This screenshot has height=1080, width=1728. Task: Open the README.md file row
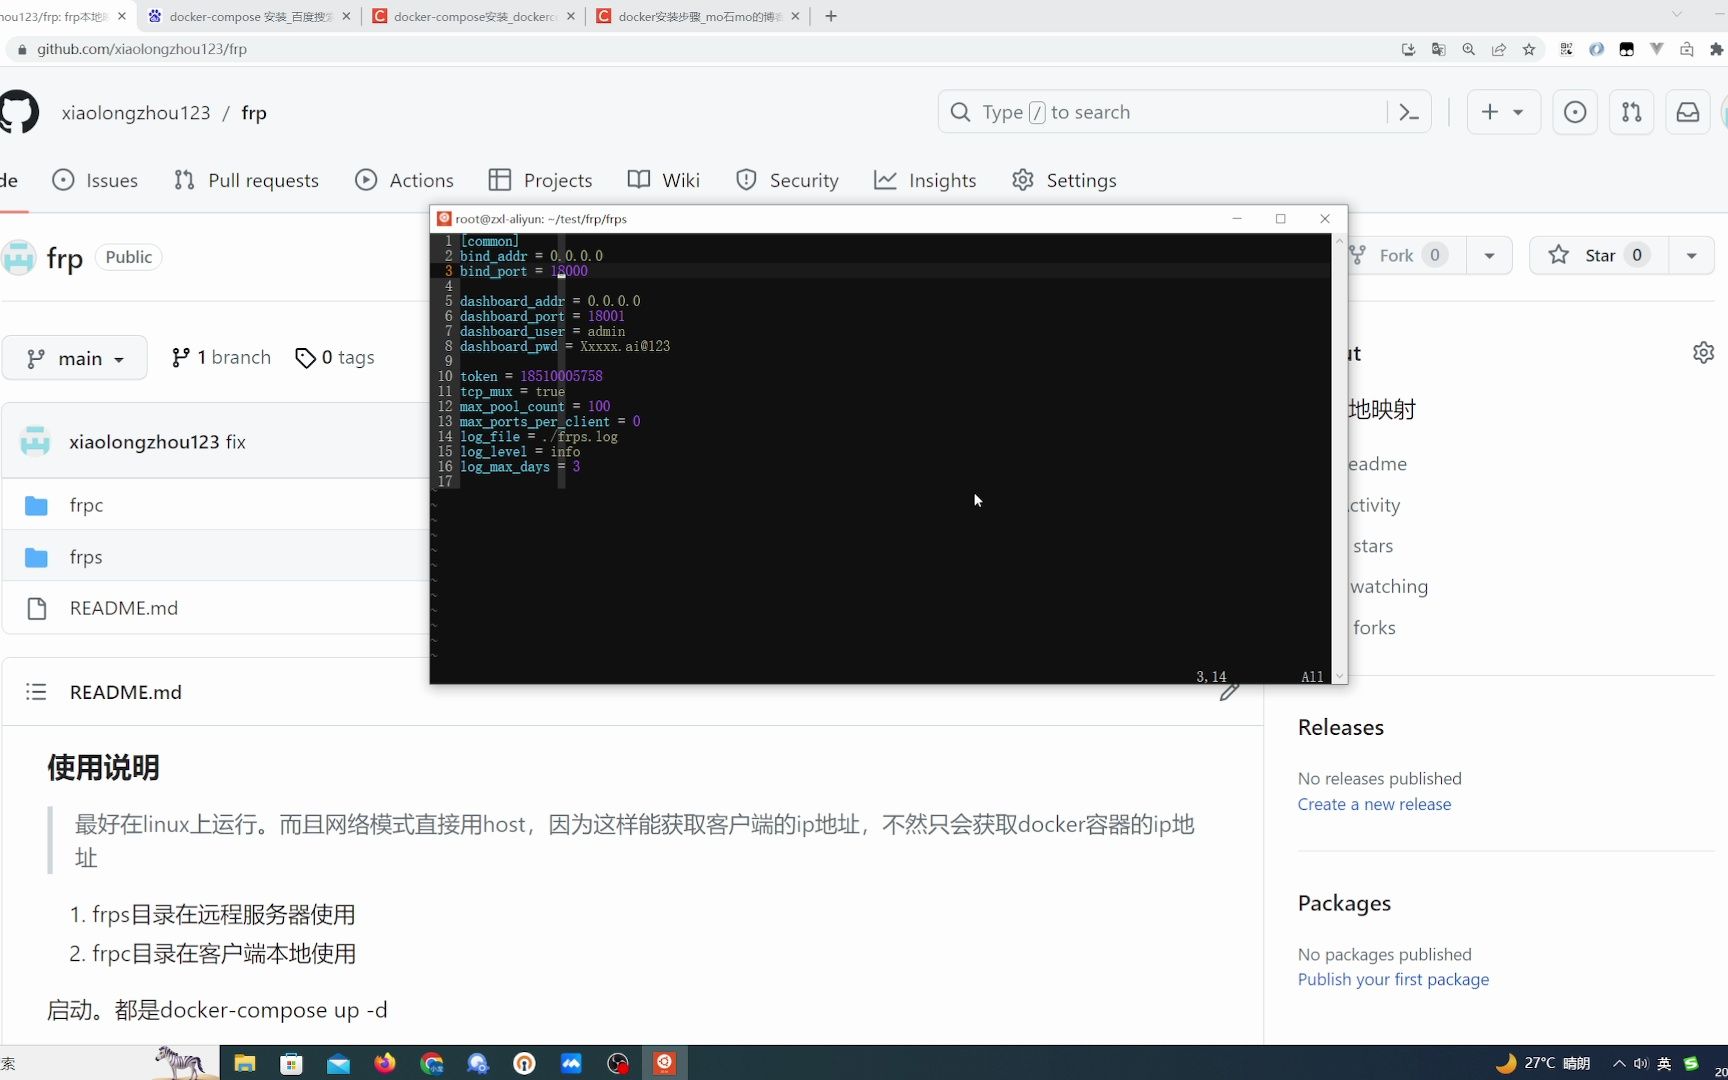124,608
